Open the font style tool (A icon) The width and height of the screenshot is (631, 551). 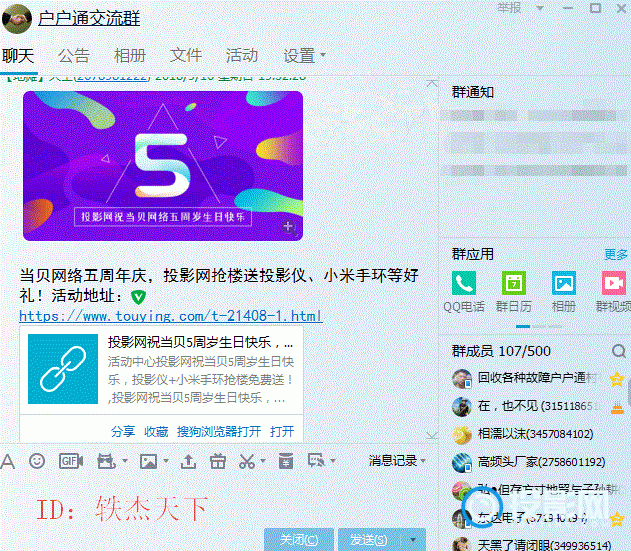pyautogui.click(x=8, y=461)
